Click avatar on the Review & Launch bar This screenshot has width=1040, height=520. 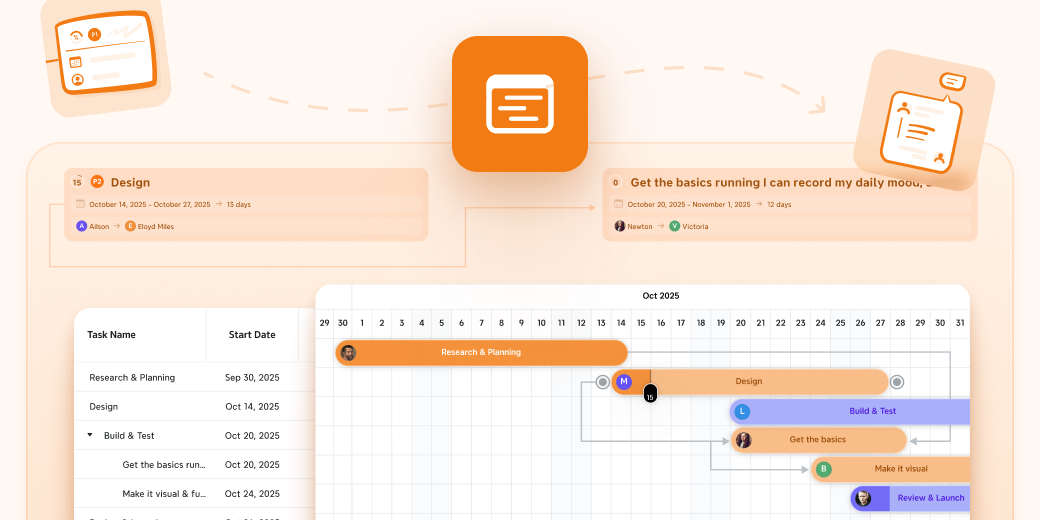click(x=862, y=498)
